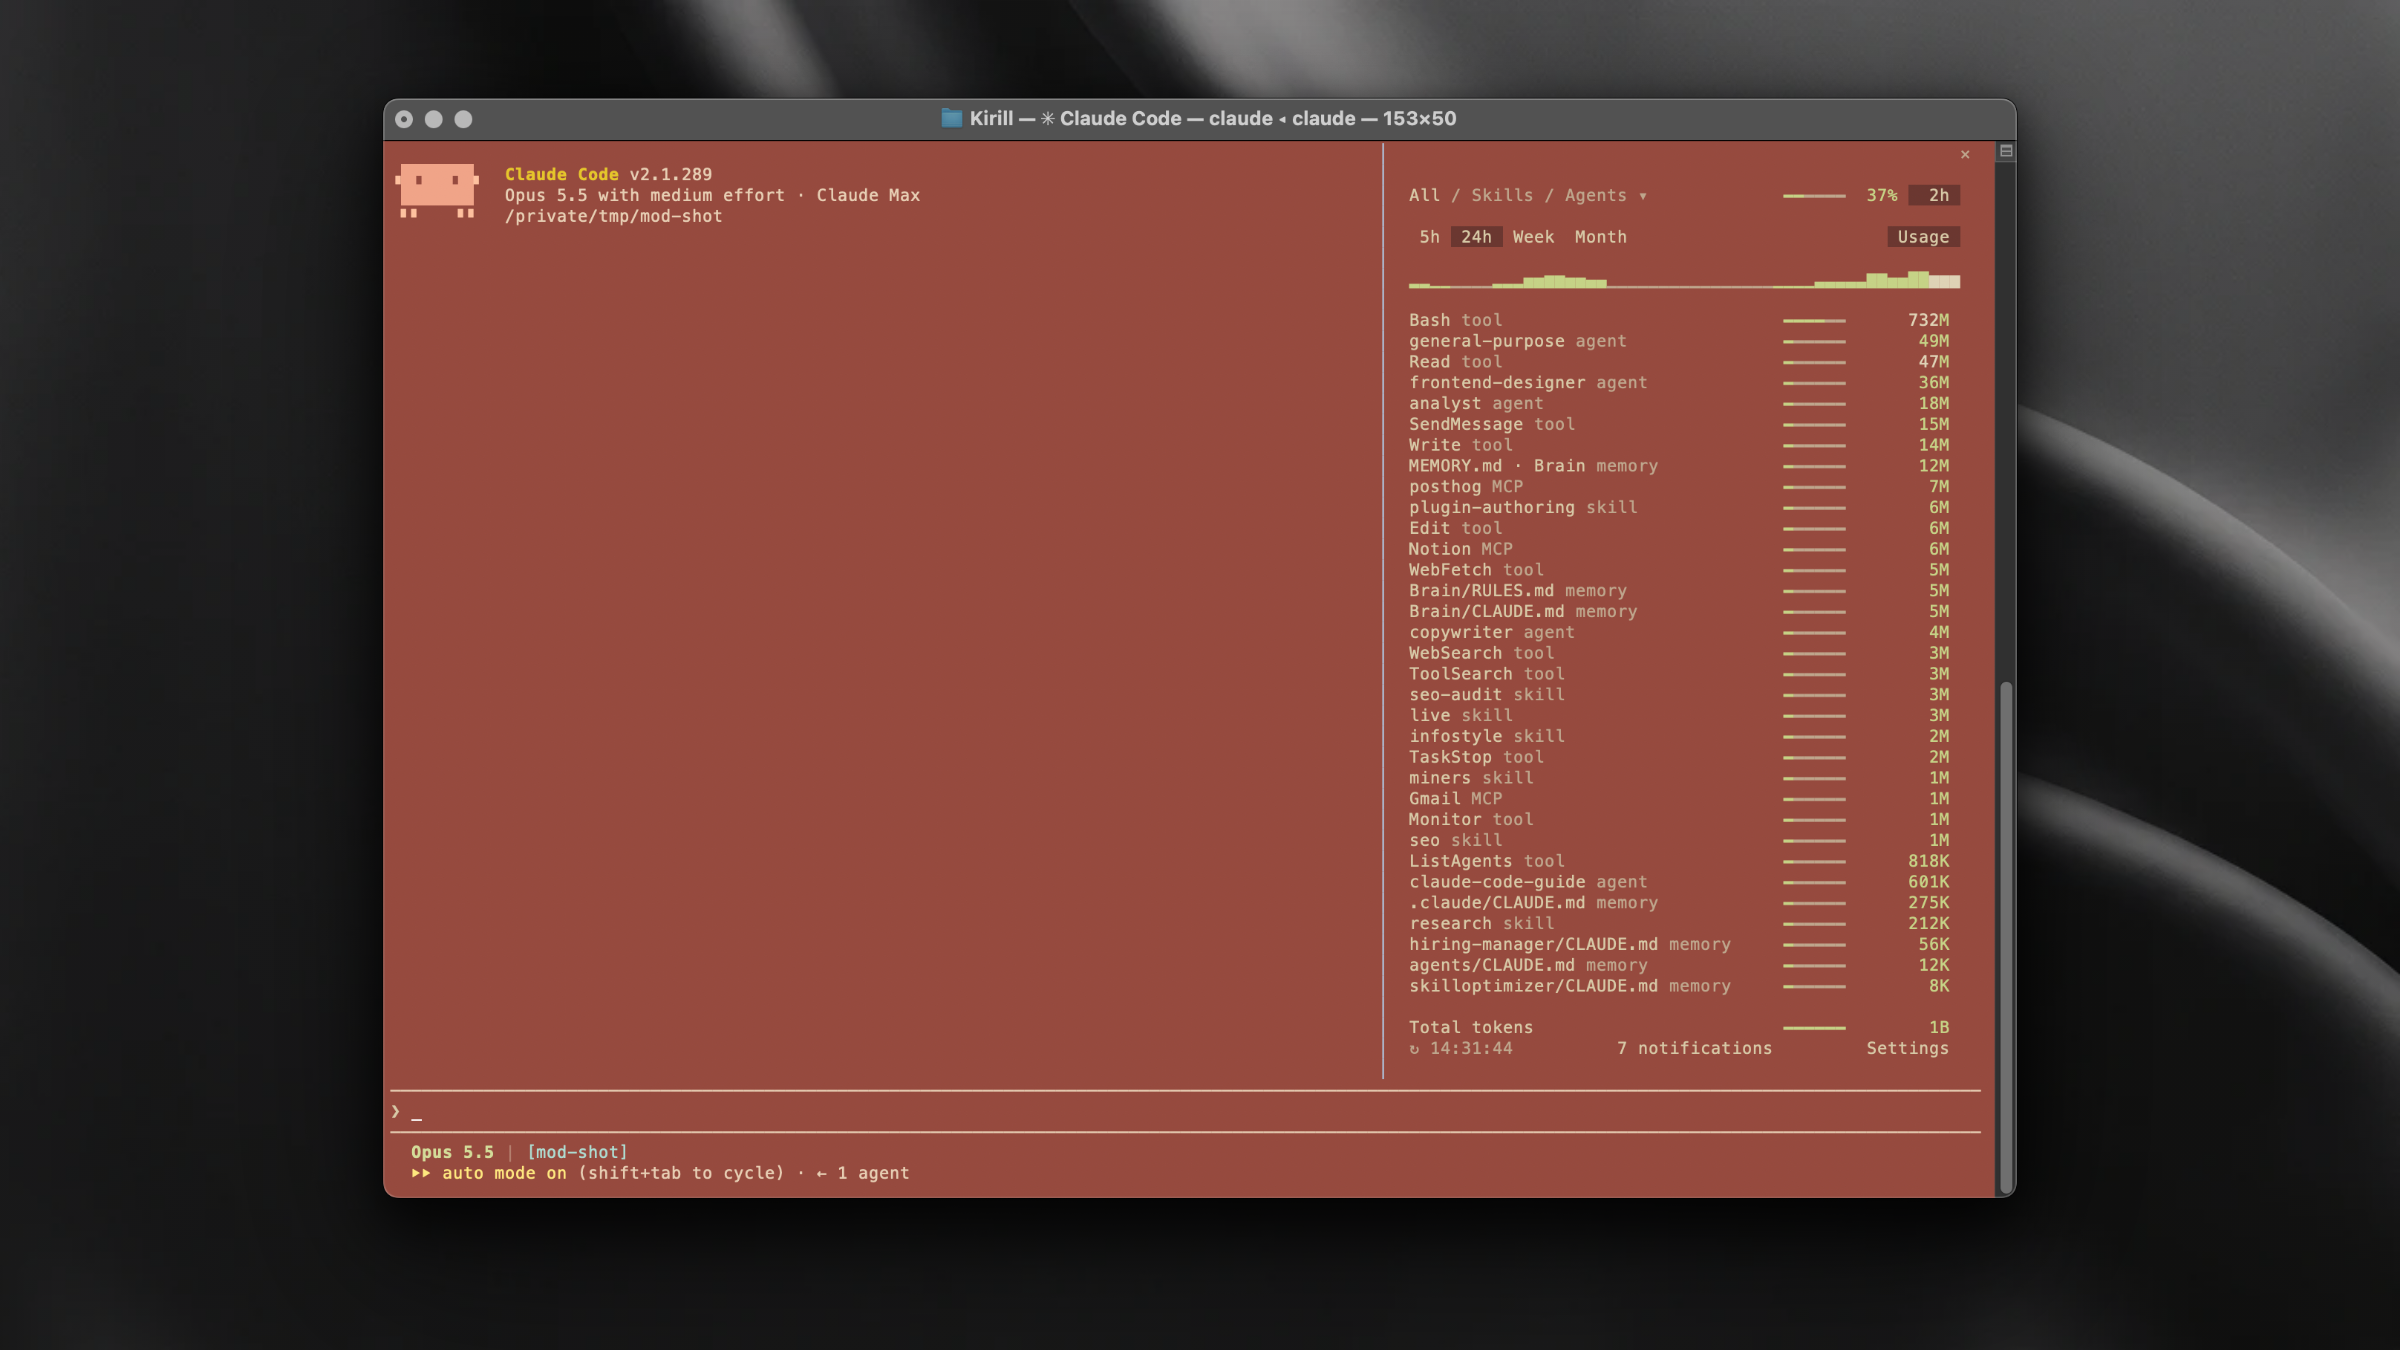Click the usage histogram chart
The width and height of the screenshot is (2400, 1350).
point(1684,280)
